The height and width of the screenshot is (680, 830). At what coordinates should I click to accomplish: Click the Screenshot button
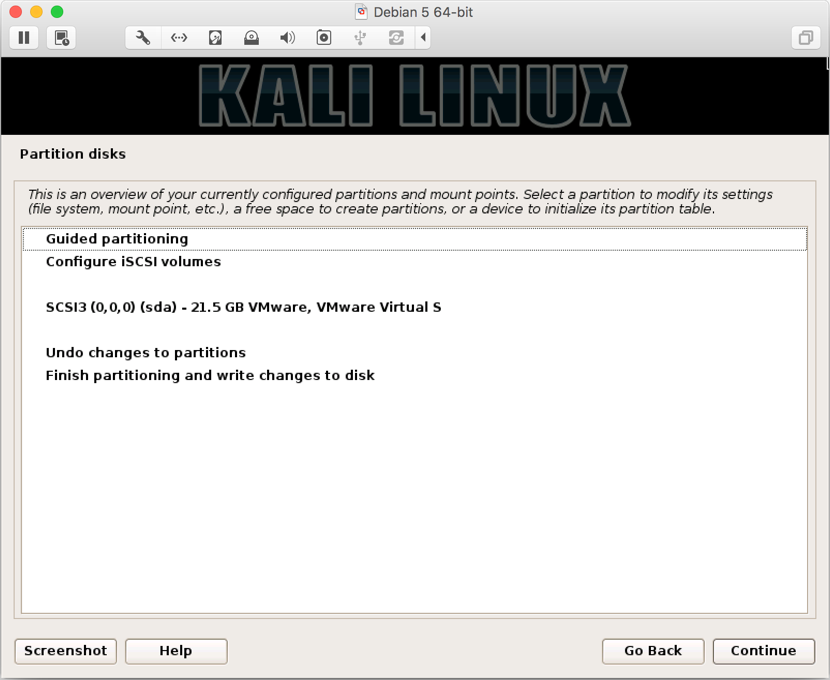point(66,651)
